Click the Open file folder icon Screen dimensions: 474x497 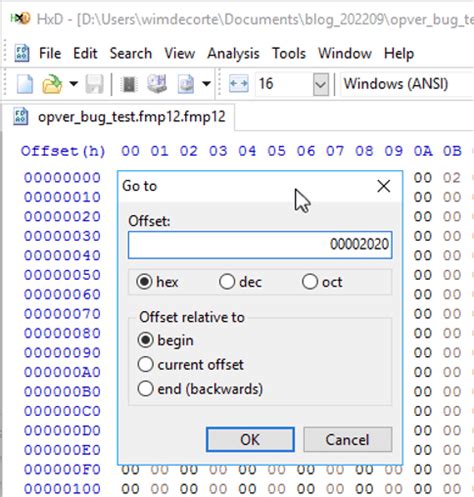point(52,84)
